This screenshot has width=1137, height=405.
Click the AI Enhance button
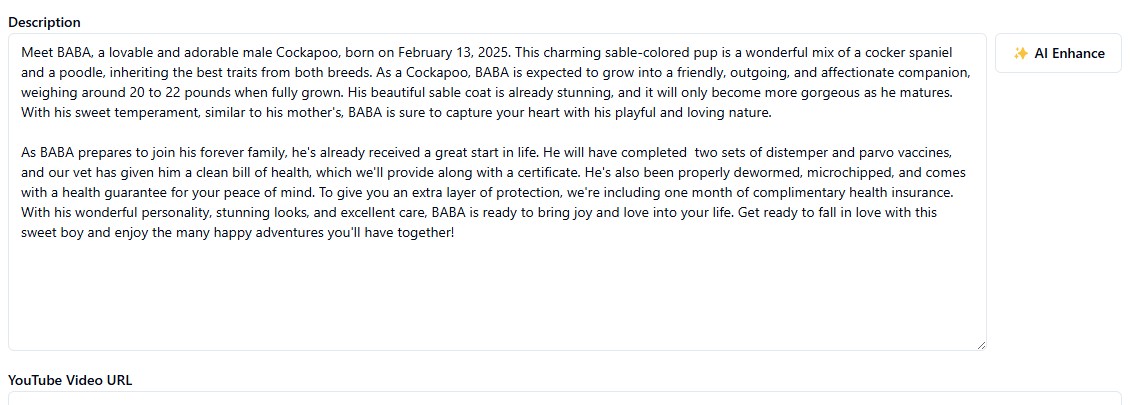(x=1059, y=53)
